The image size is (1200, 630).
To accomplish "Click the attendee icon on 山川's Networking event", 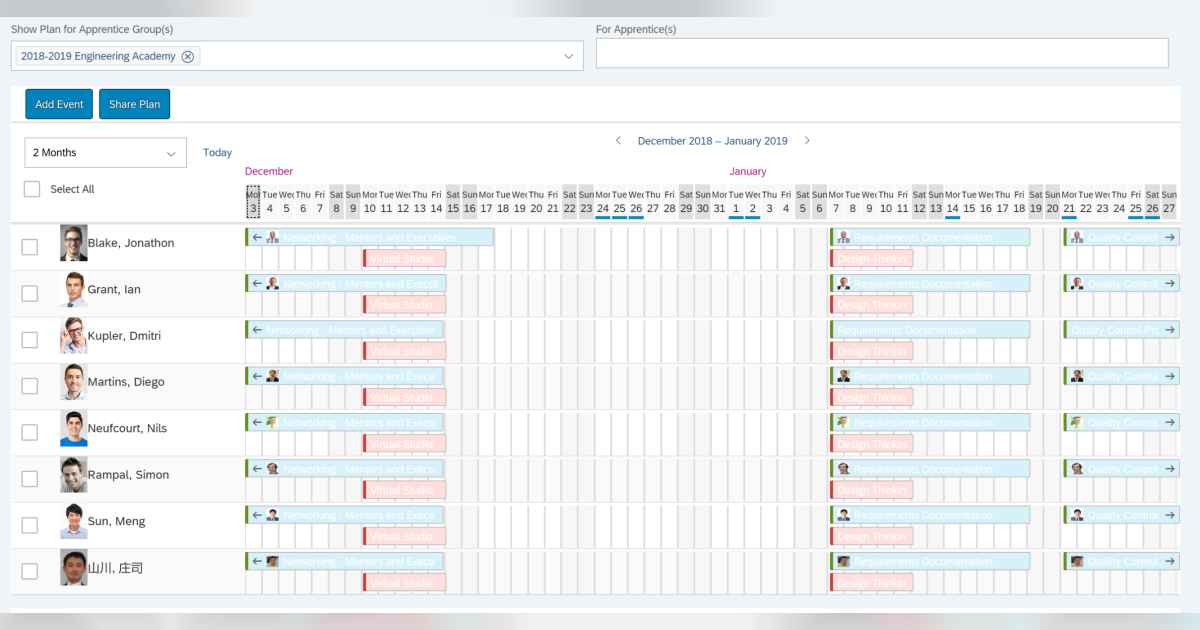I will click(272, 561).
